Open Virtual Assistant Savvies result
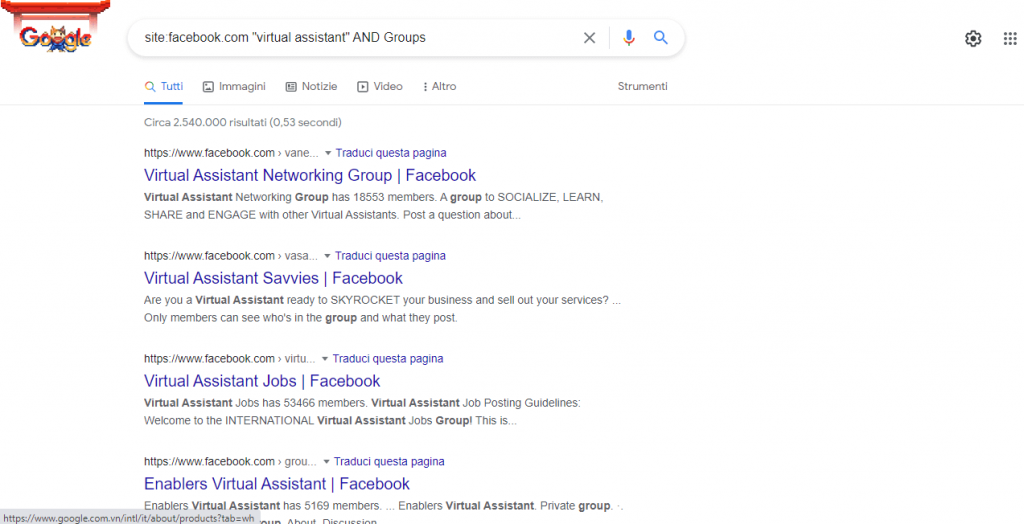 tap(273, 278)
